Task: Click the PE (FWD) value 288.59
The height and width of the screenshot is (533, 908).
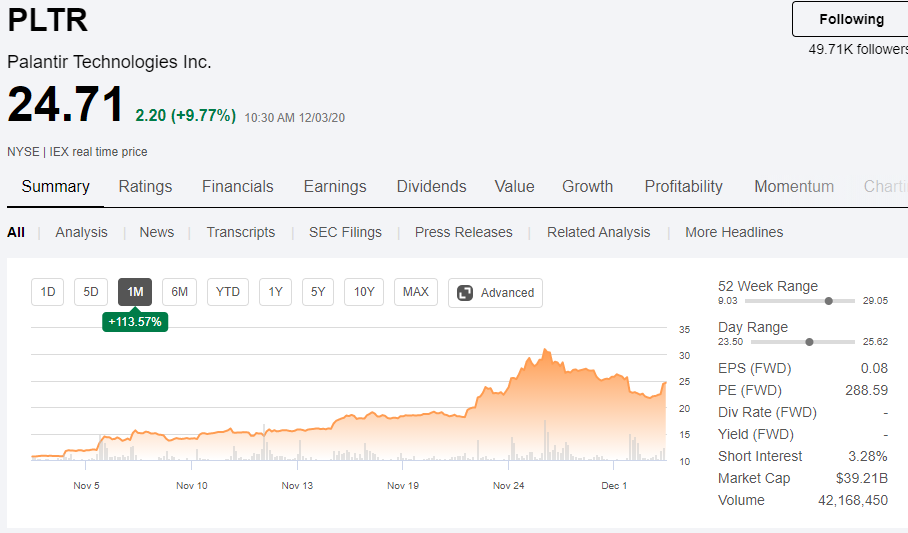Action: click(x=866, y=390)
